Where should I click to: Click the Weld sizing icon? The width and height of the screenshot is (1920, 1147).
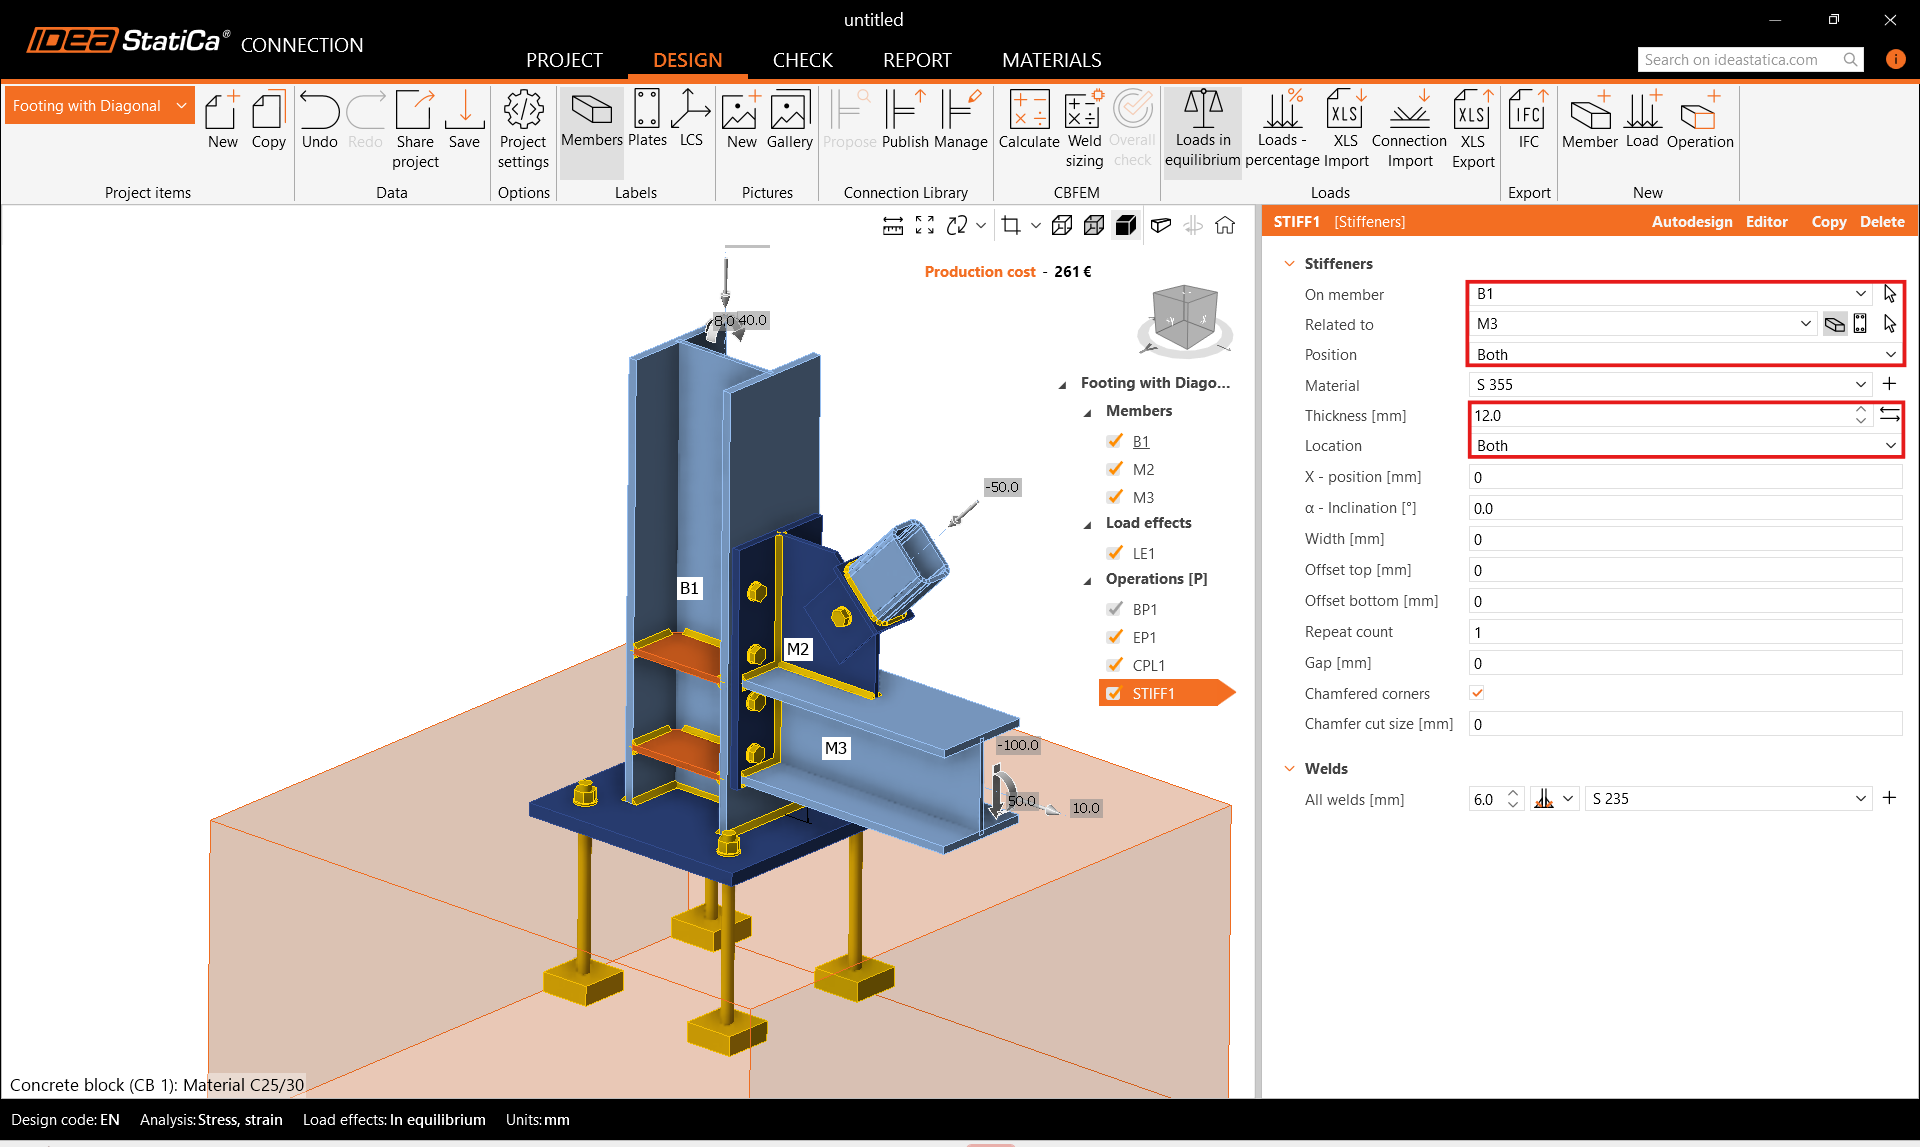[1084, 130]
